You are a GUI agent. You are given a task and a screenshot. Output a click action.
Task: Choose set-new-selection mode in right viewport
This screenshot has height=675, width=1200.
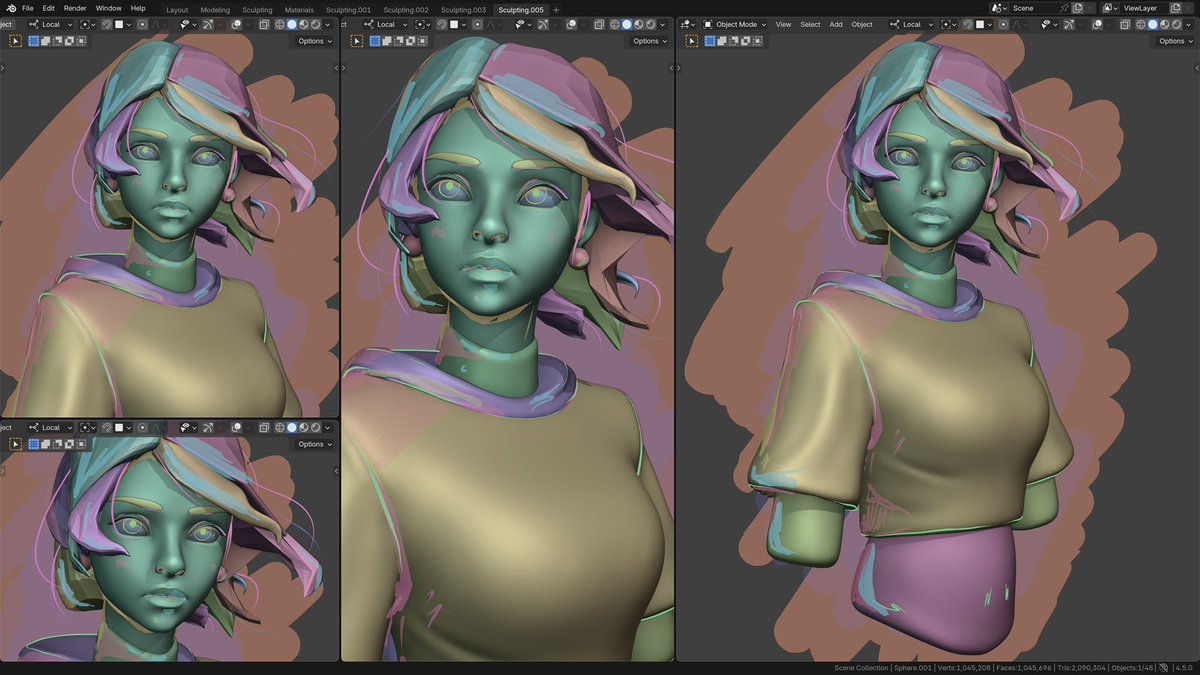[x=709, y=41]
